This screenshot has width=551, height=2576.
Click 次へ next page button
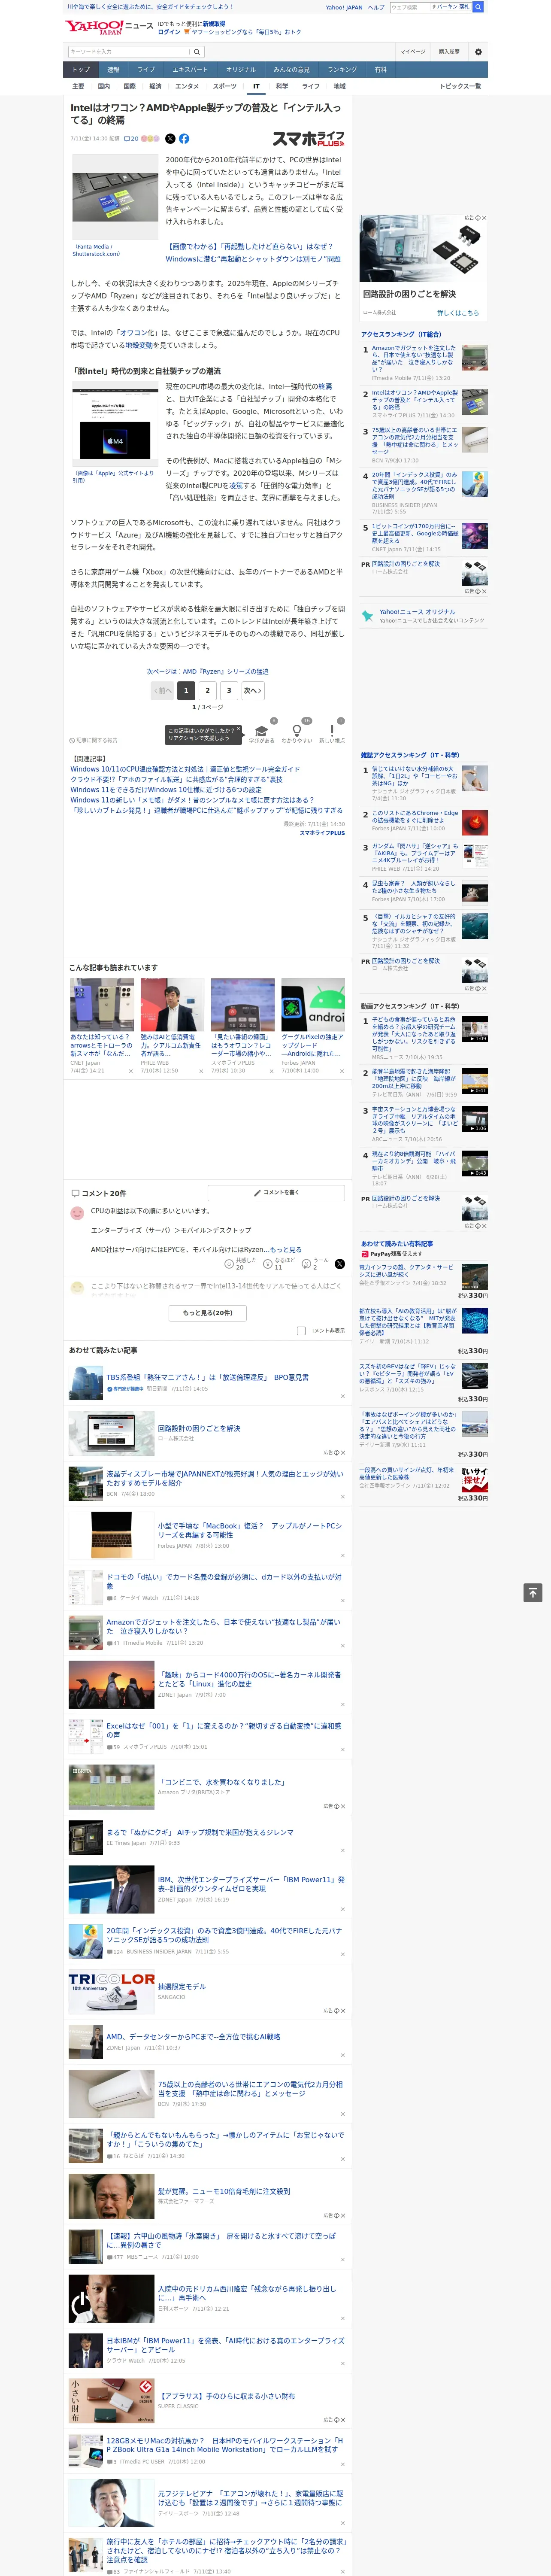click(x=253, y=690)
